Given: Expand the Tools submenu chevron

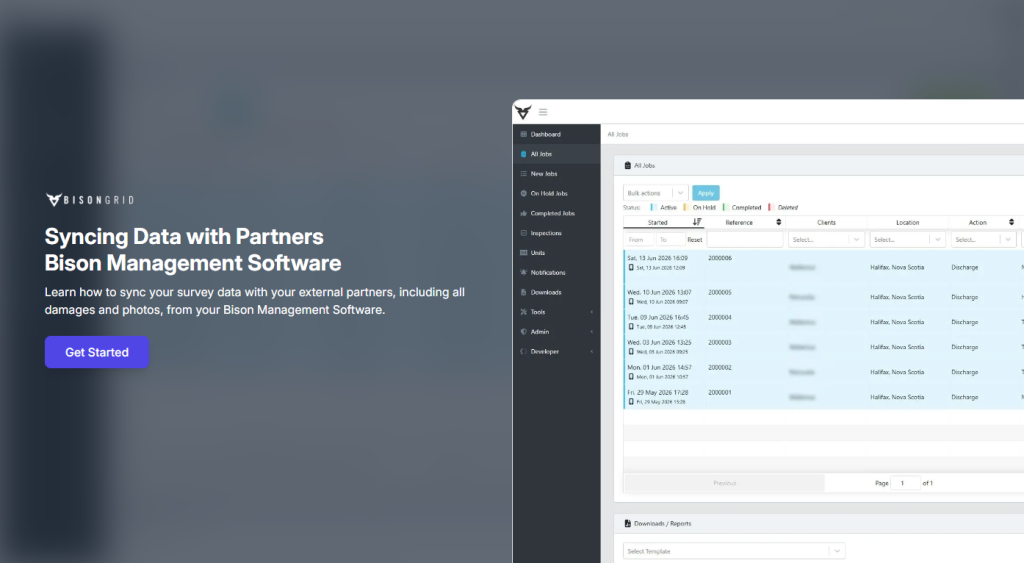Looking at the screenshot, I should tap(592, 312).
